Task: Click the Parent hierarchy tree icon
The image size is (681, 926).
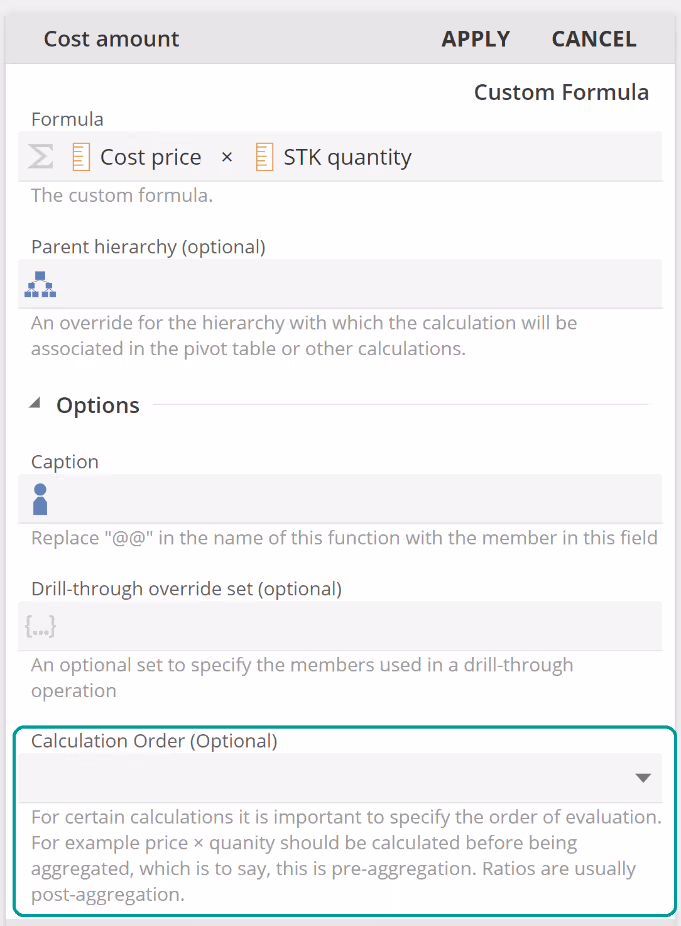Action: (x=40, y=284)
